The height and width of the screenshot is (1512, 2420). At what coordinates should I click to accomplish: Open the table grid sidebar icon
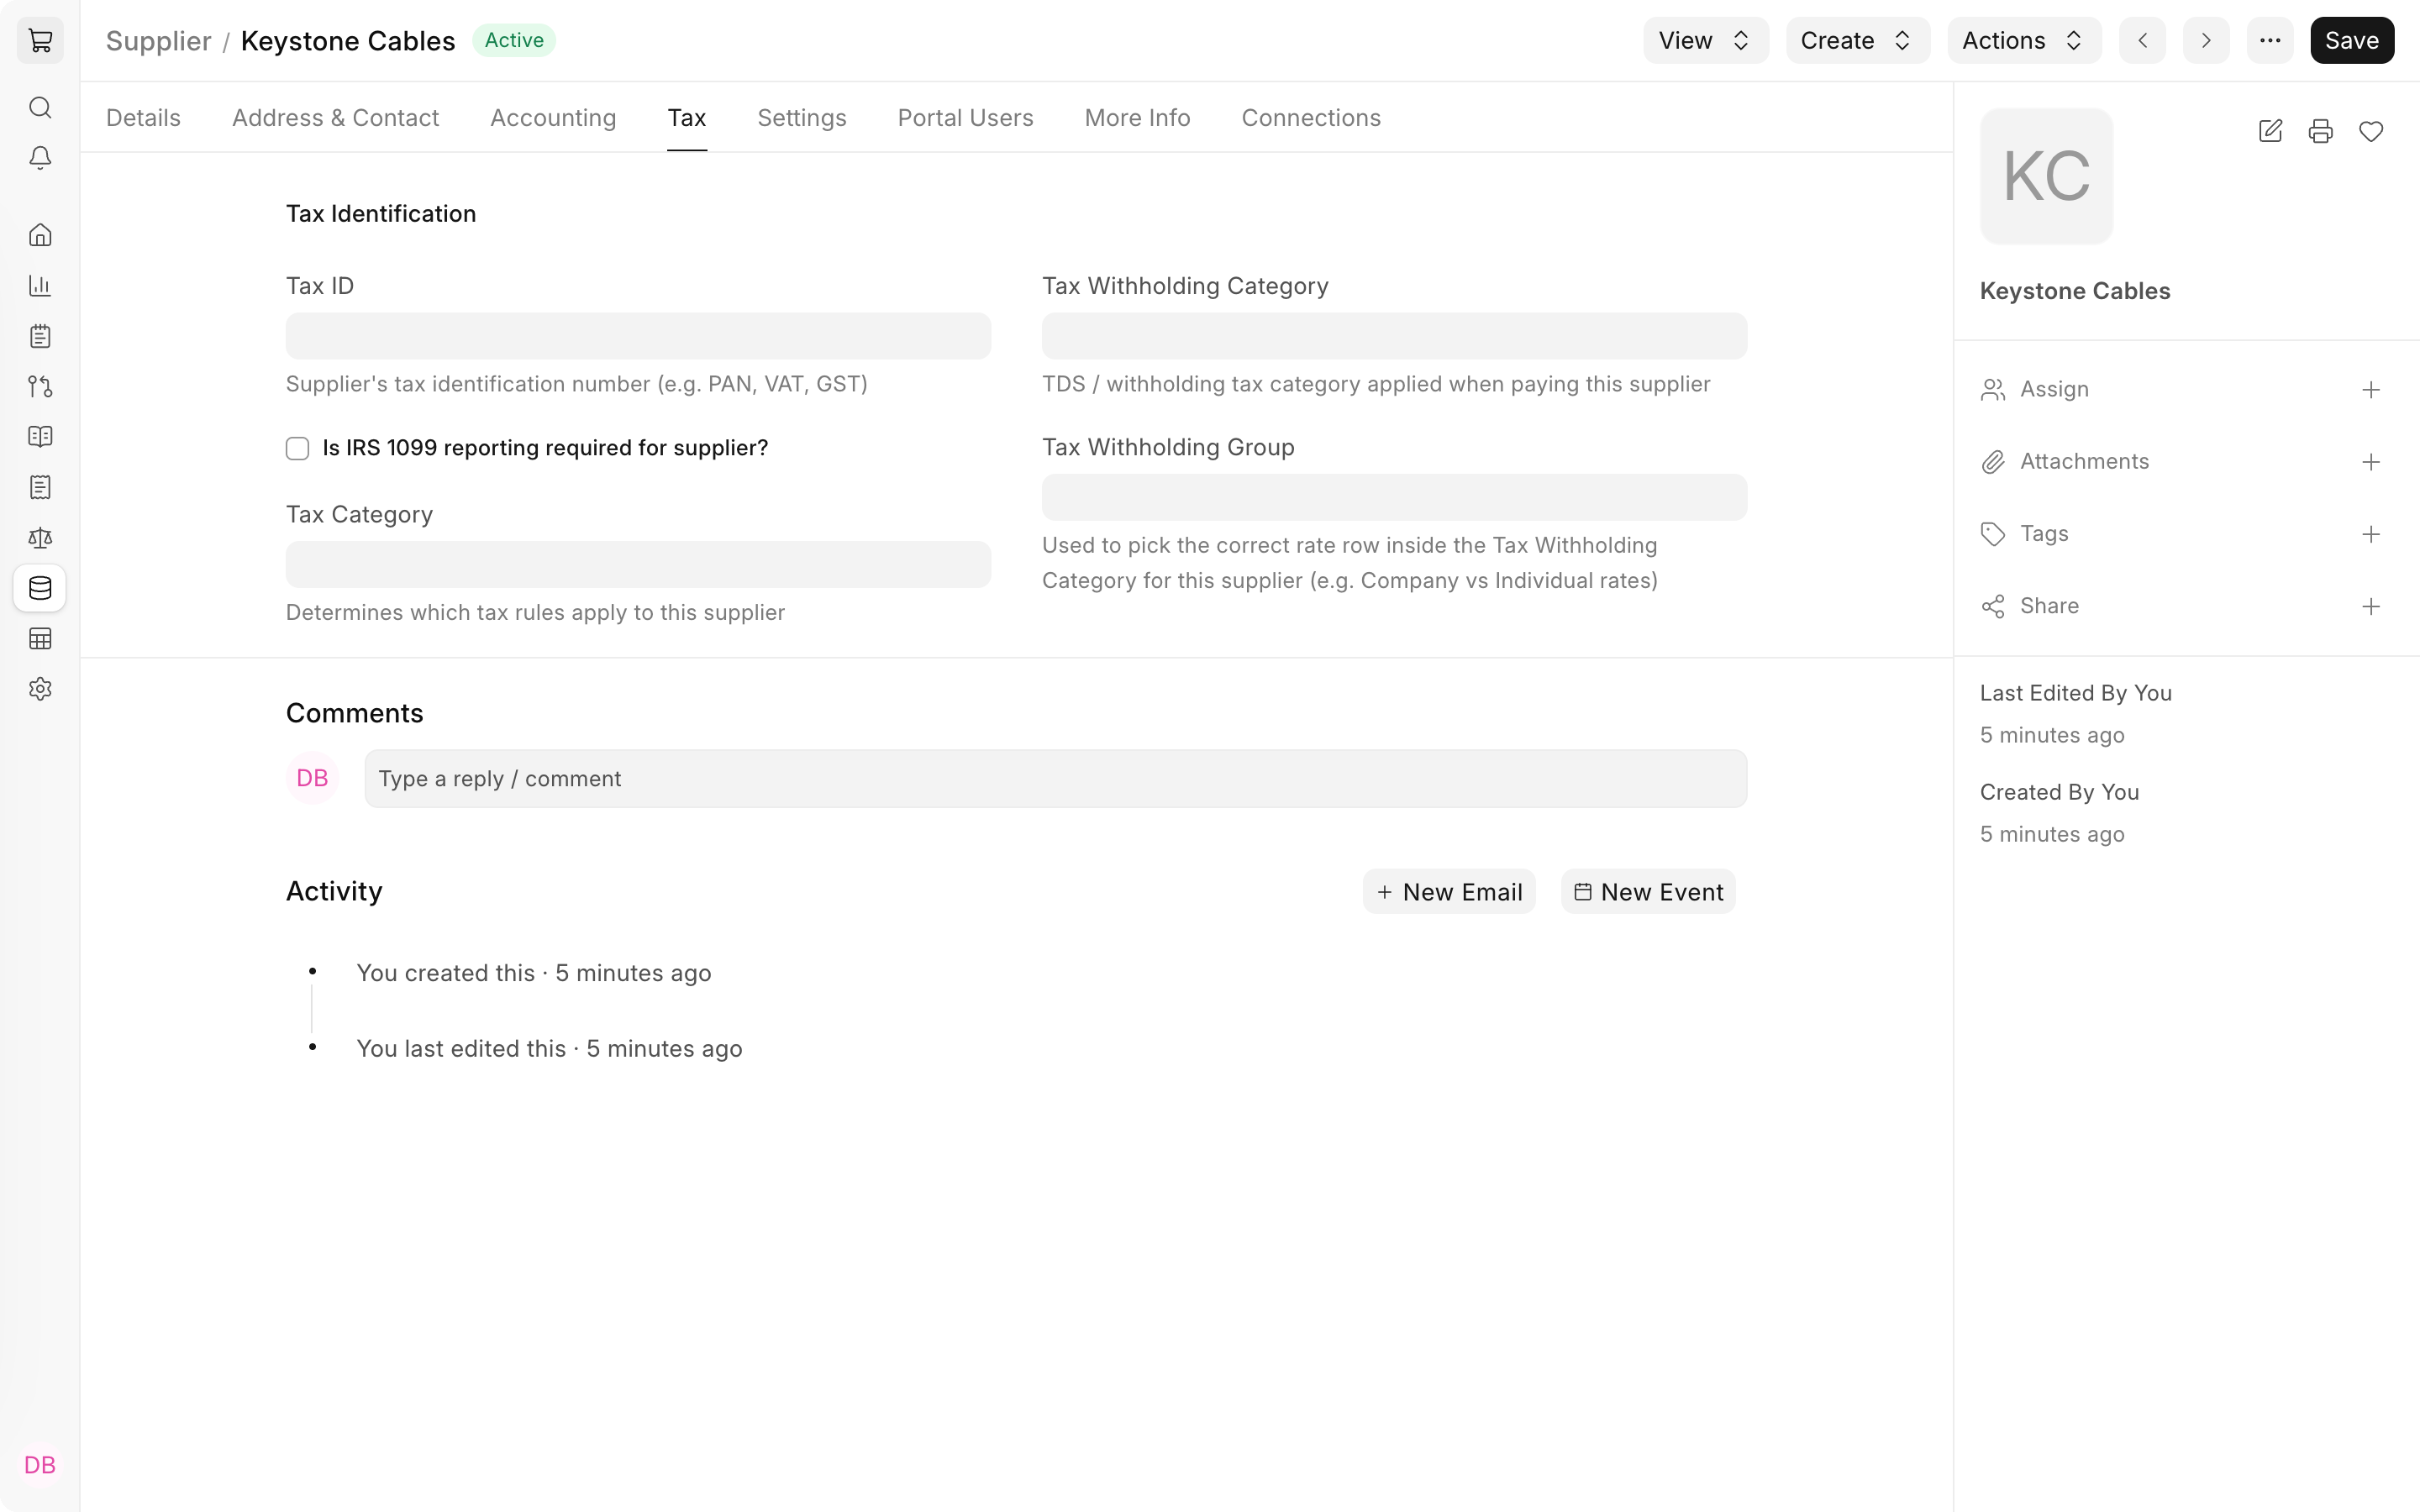coord(40,638)
